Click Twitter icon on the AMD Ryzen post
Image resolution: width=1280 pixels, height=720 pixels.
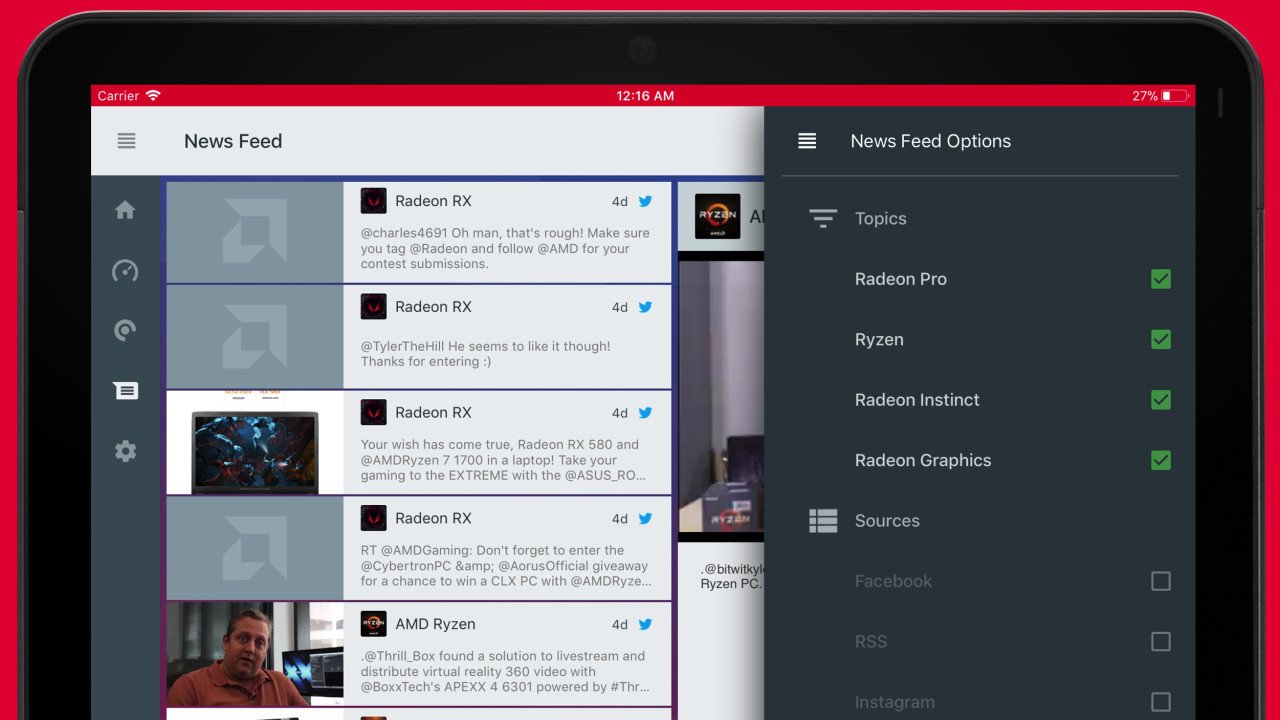point(645,624)
